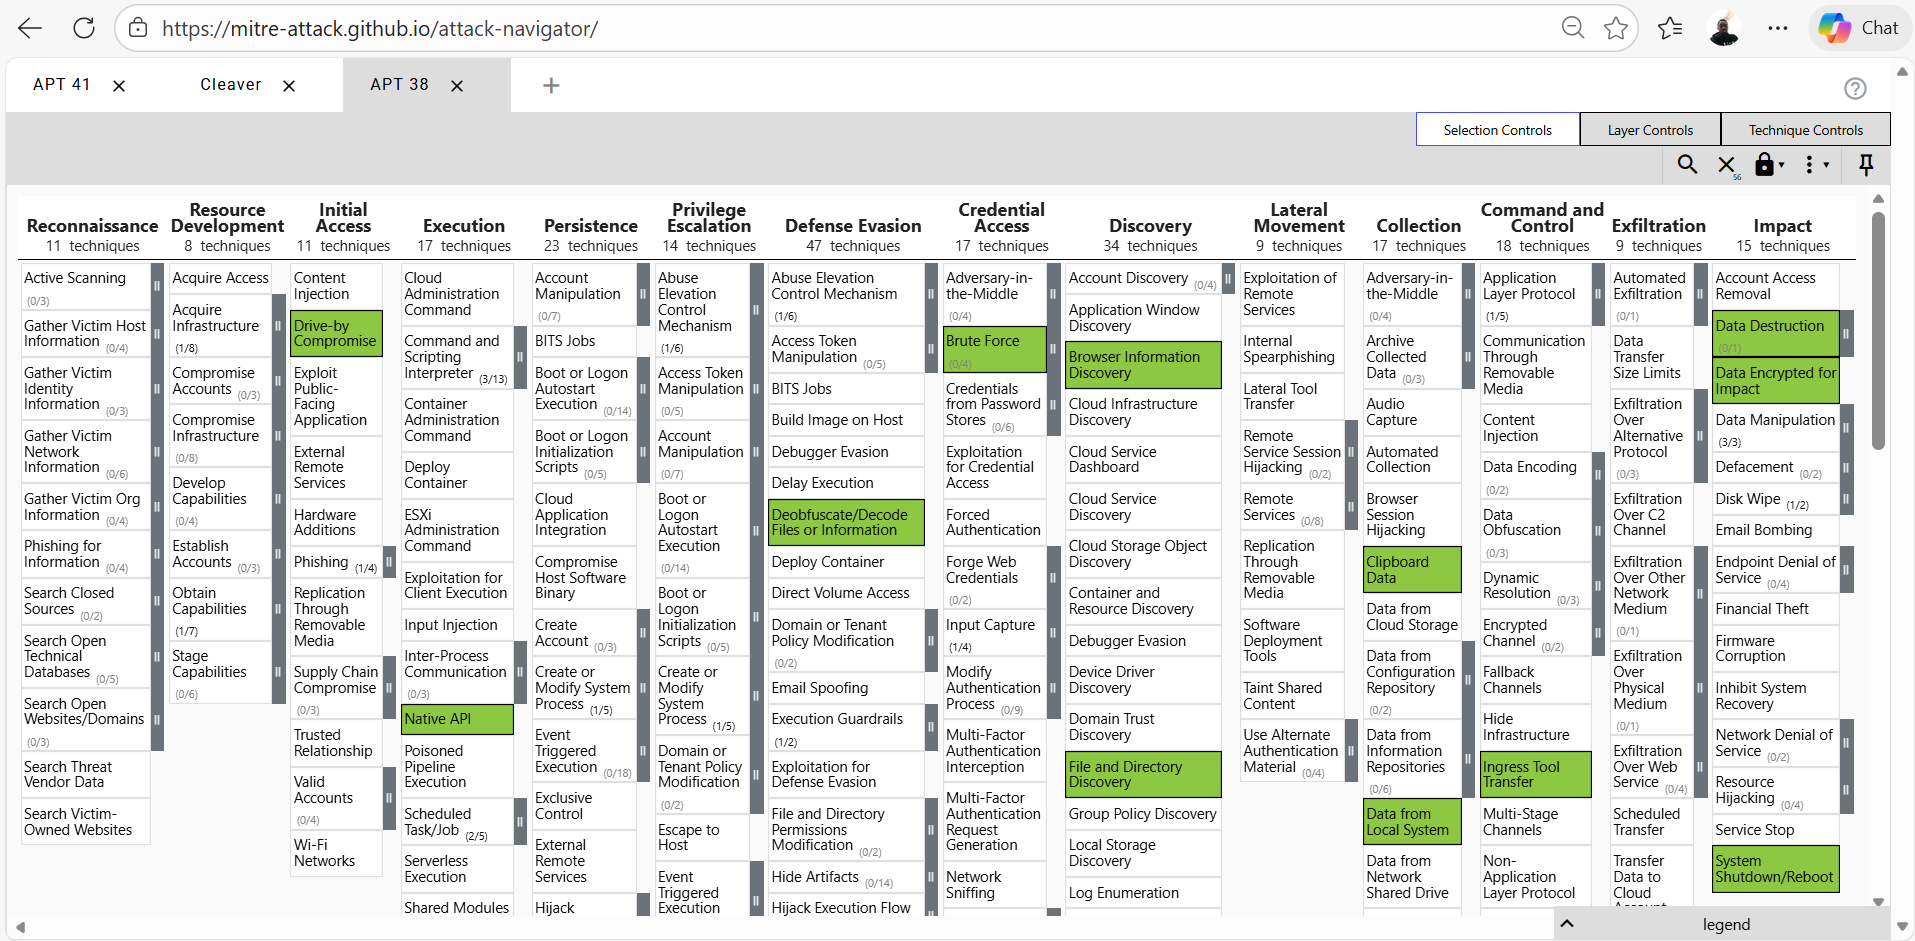Viewport: 1915px width, 941px height.
Task: Toggle the sticky toolbar pin icon
Action: (x=1866, y=165)
